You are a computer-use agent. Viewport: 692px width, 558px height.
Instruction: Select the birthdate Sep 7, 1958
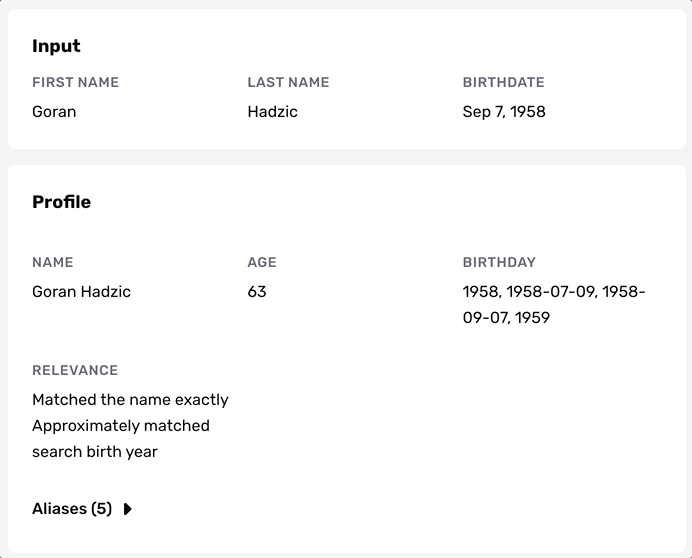[504, 112]
